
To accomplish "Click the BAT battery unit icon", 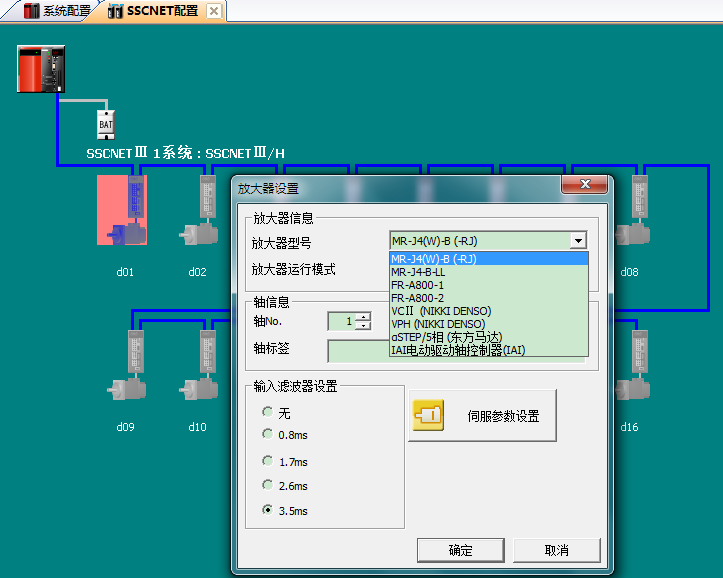I will point(105,124).
